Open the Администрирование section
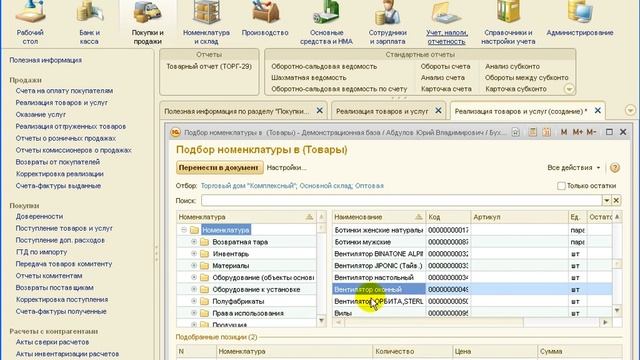This screenshot has height=360, width=640. coord(580,18)
